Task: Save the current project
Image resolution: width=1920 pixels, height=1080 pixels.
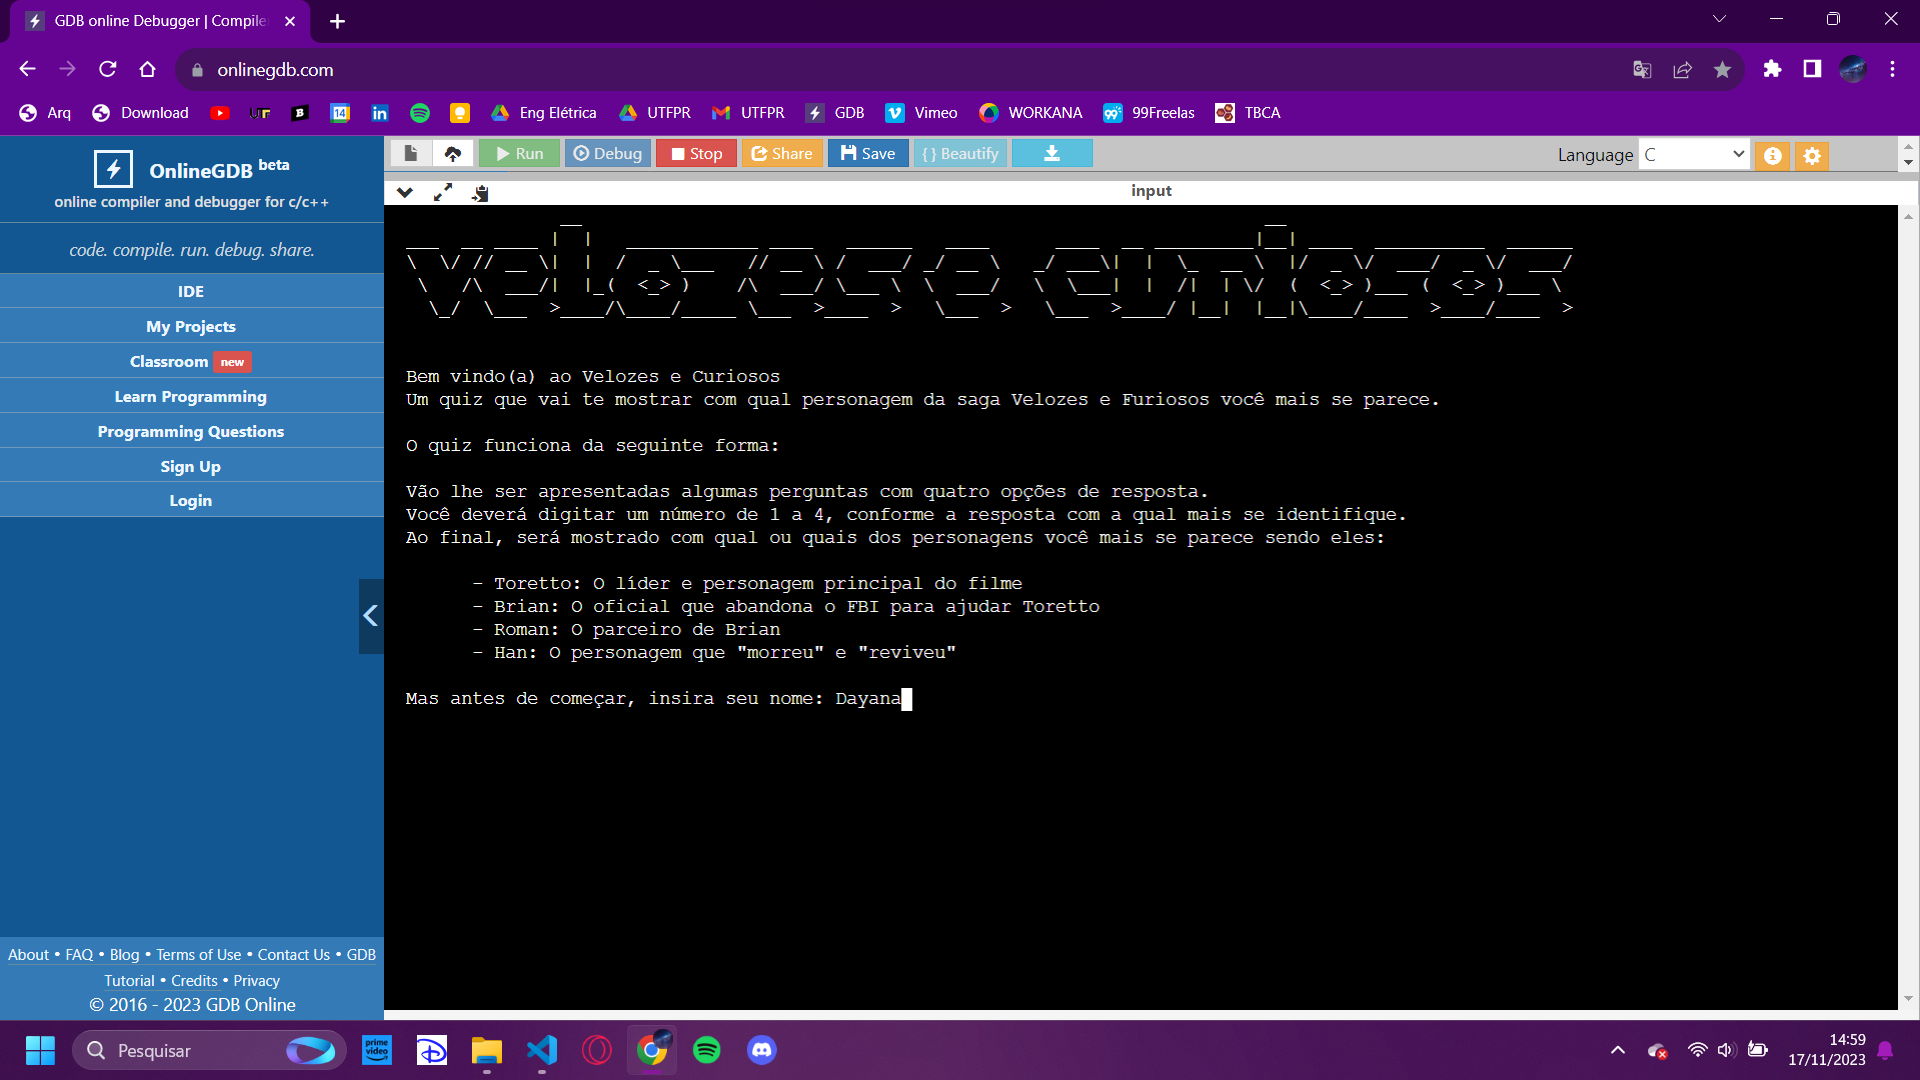Action: coord(867,153)
